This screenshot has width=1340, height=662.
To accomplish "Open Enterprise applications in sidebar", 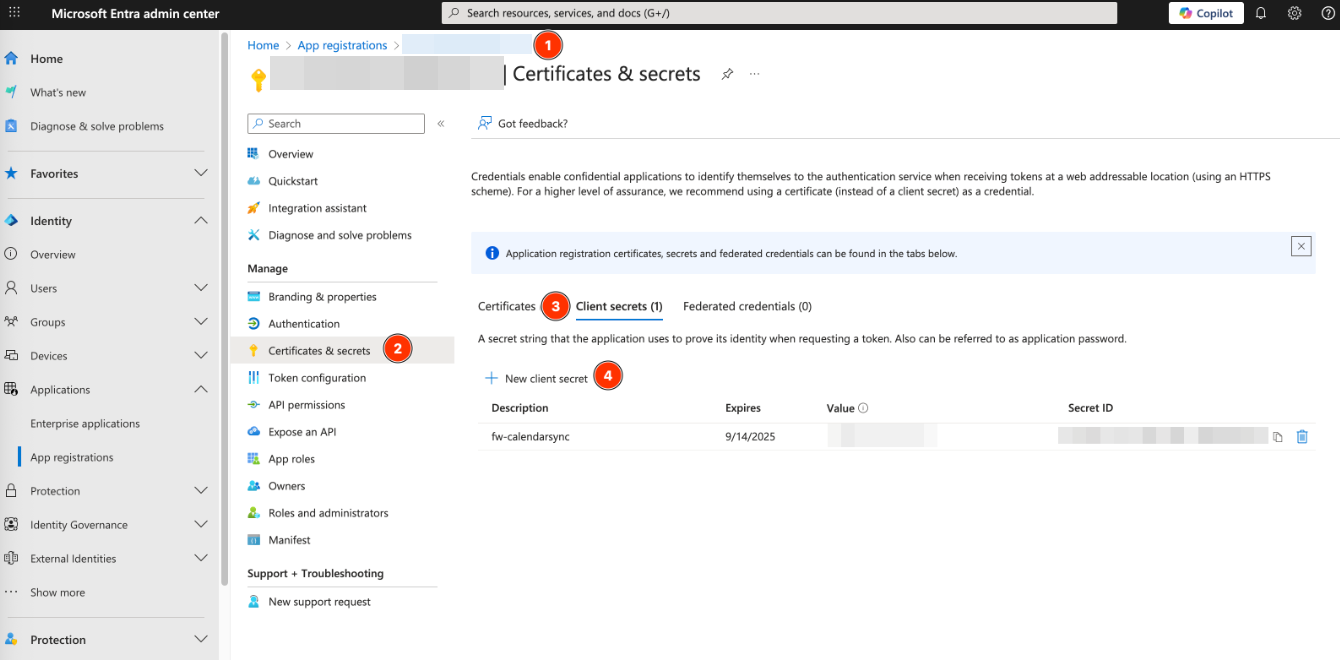I will coord(85,424).
